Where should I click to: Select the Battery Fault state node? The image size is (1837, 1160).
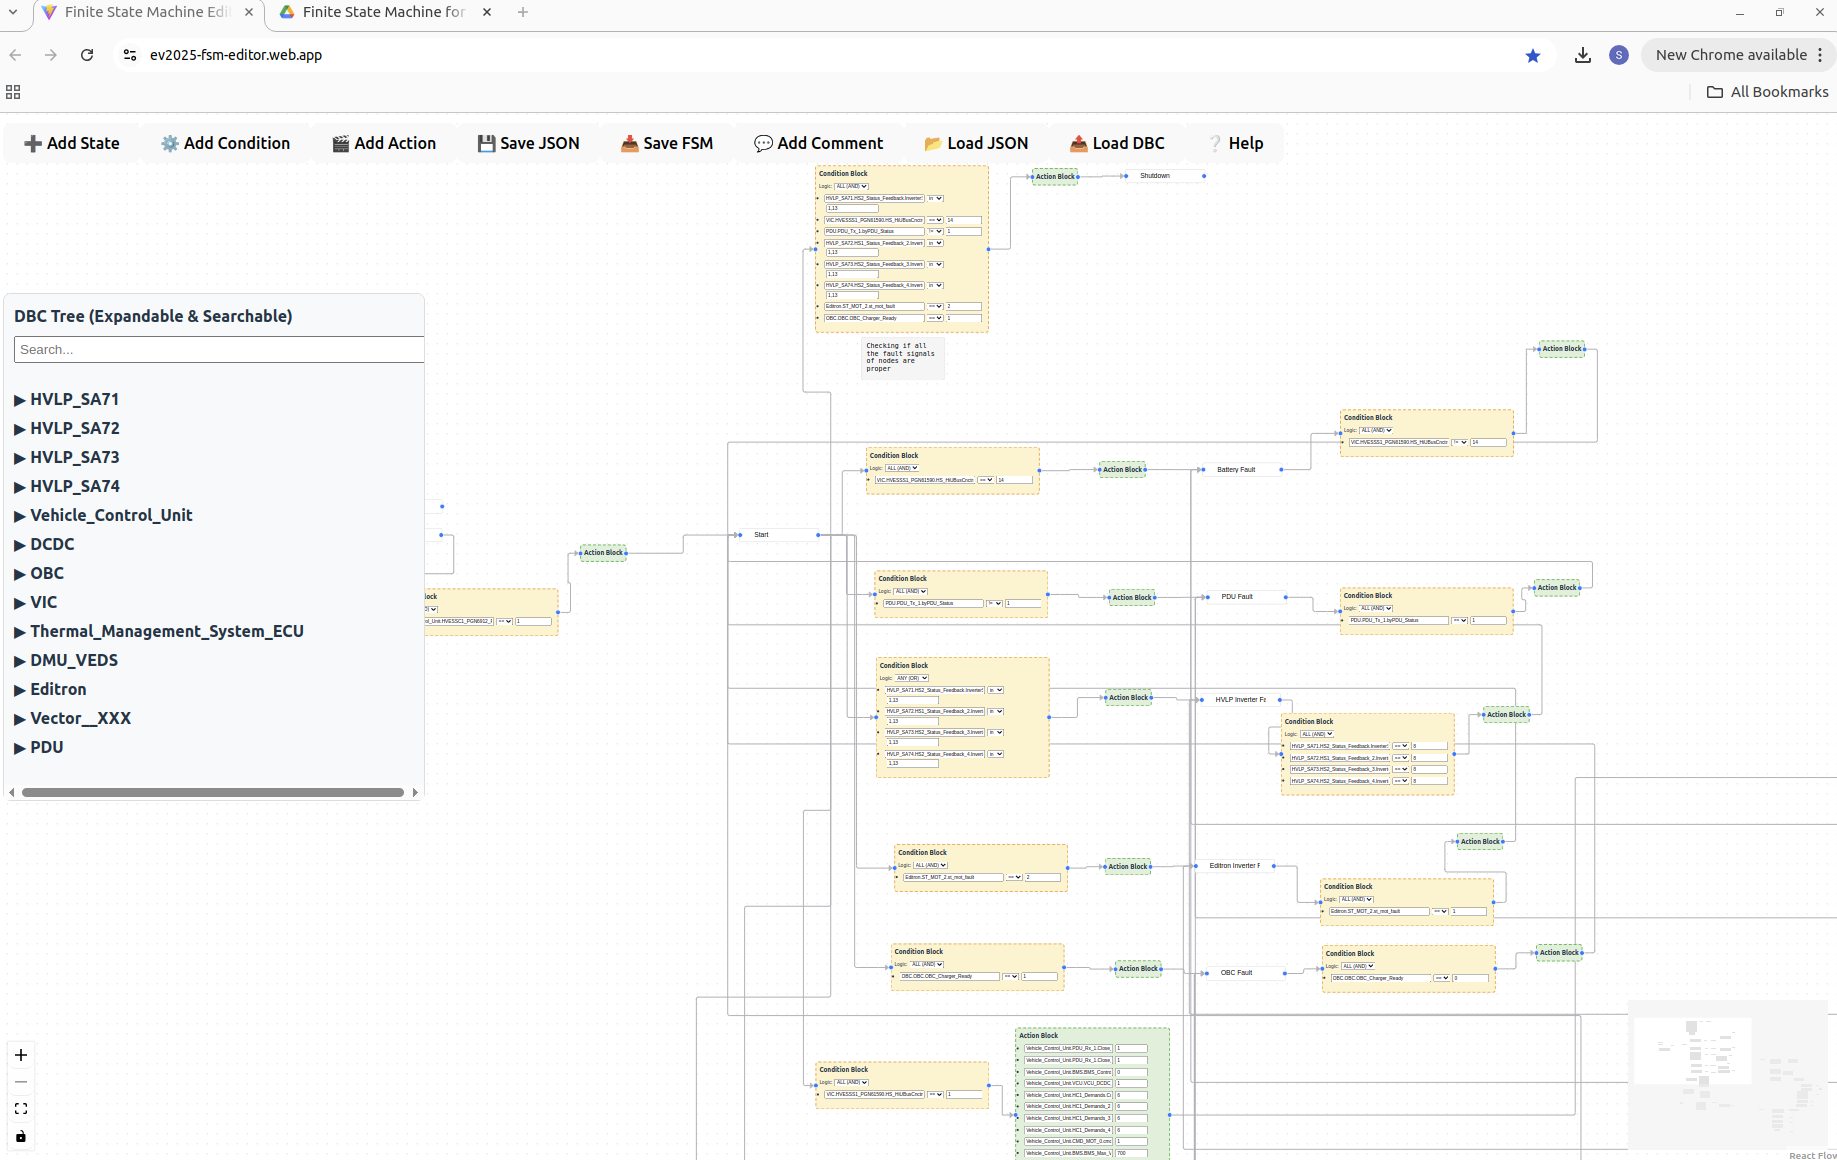[x=1241, y=469]
